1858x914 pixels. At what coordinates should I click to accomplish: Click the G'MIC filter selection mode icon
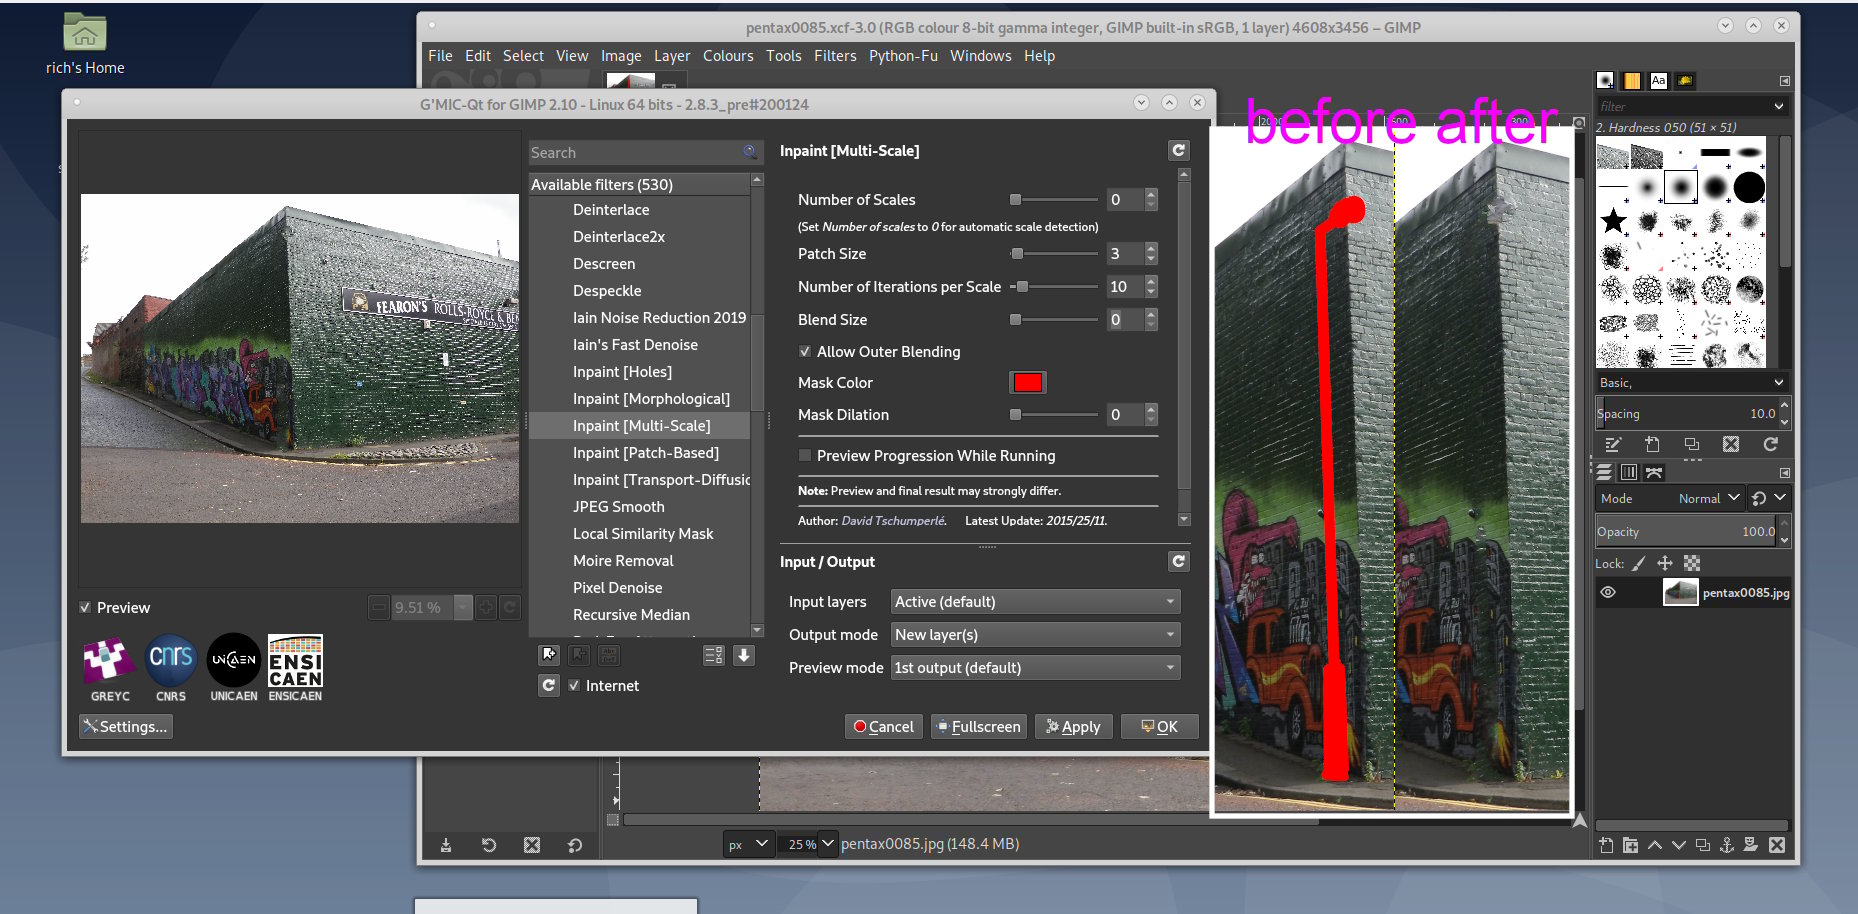coord(714,655)
